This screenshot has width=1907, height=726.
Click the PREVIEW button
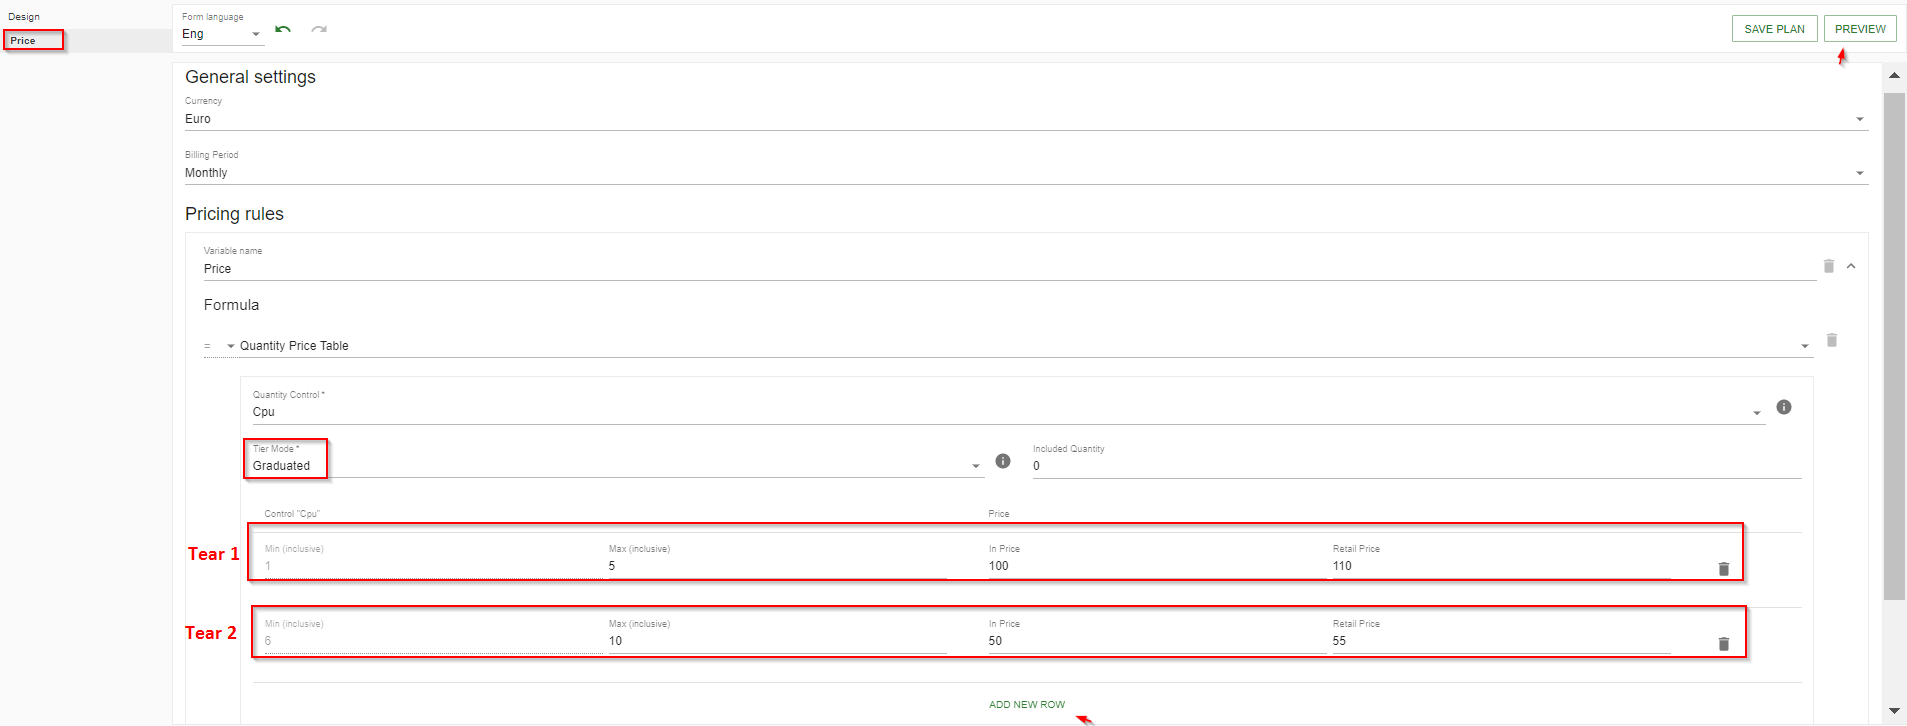click(x=1859, y=29)
